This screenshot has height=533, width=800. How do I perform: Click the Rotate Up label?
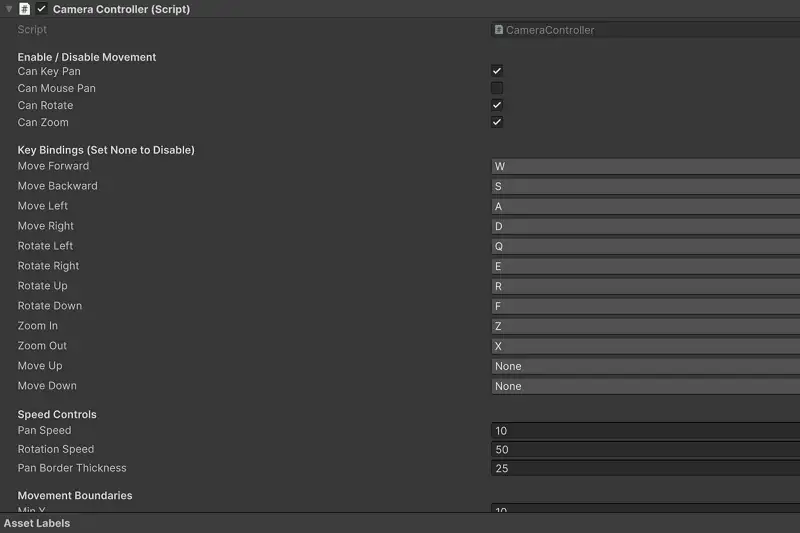[x=42, y=286]
